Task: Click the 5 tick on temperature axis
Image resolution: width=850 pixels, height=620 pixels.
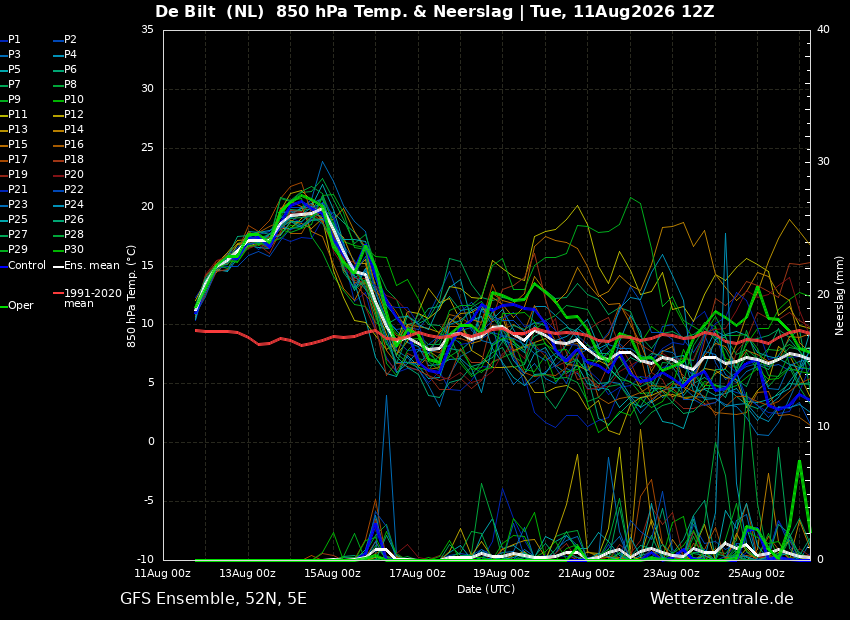Action: pos(151,383)
